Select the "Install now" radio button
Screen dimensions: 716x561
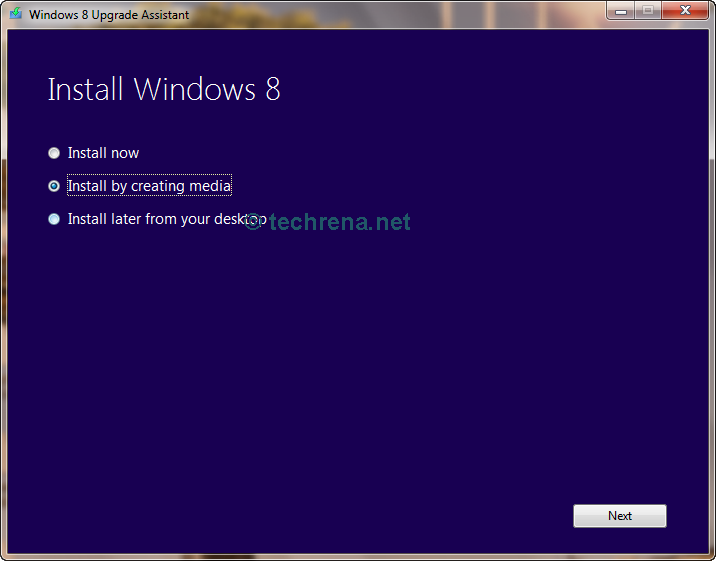(x=54, y=153)
